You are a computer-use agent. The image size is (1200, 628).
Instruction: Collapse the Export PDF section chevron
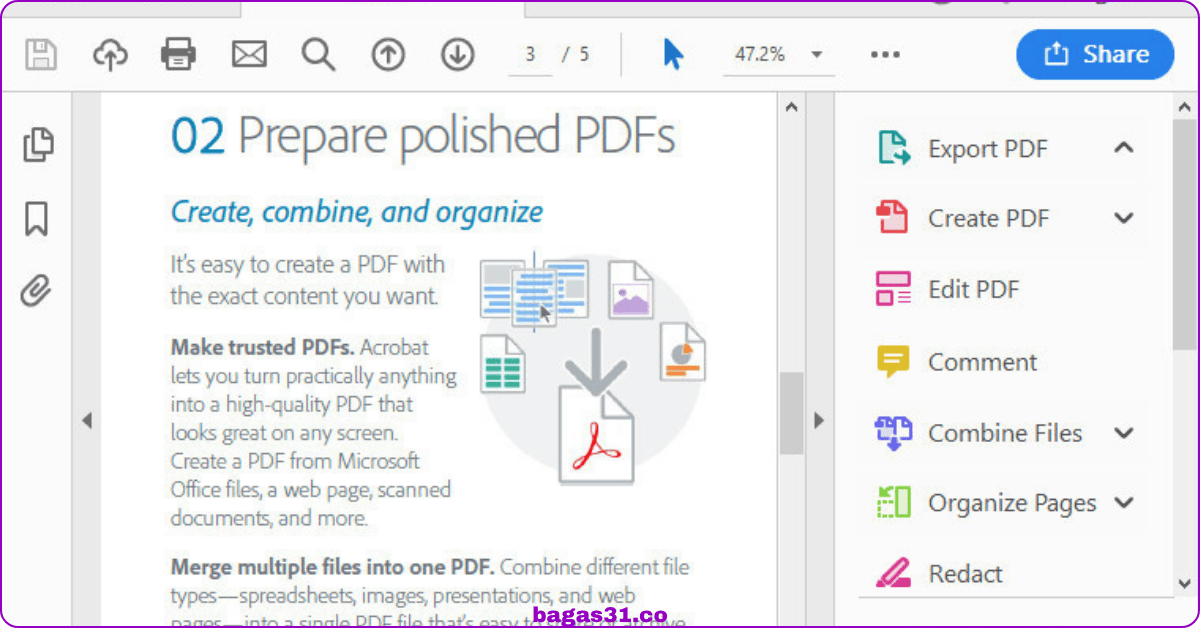[x=1124, y=148]
